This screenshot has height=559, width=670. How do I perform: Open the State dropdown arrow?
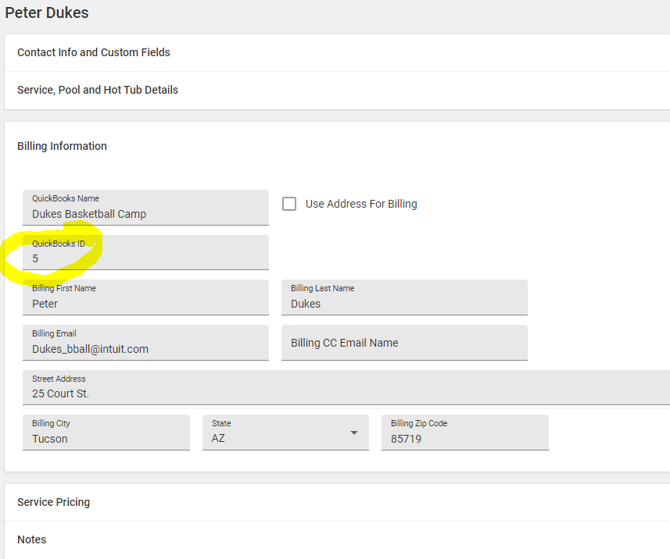354,433
